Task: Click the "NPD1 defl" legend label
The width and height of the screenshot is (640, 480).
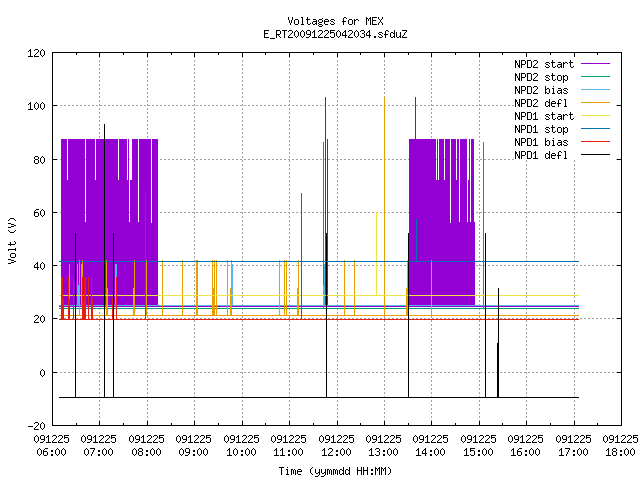Action: coord(541,156)
